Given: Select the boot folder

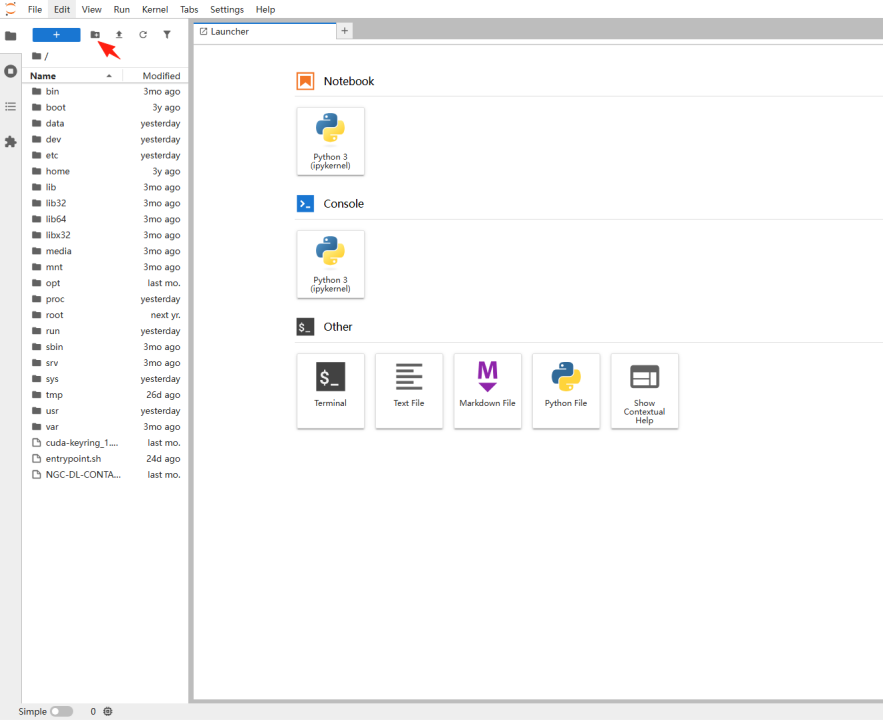Looking at the screenshot, I should point(105,108).
